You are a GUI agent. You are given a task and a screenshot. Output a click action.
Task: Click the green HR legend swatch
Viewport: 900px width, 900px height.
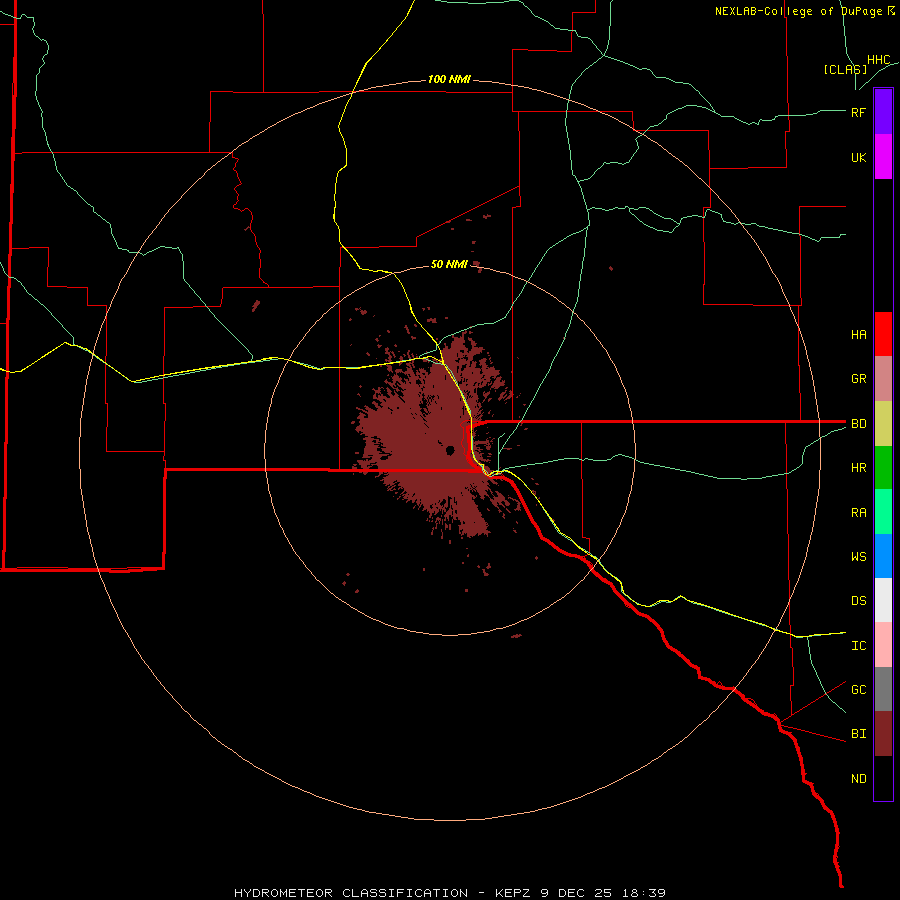(883, 468)
